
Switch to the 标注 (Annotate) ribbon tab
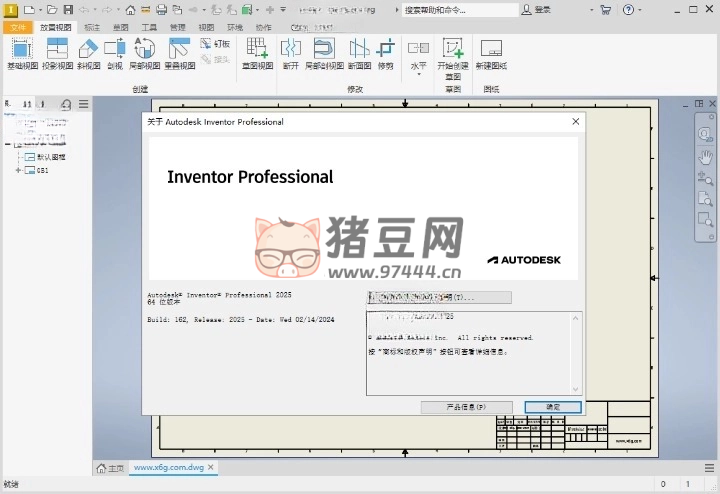(92, 28)
